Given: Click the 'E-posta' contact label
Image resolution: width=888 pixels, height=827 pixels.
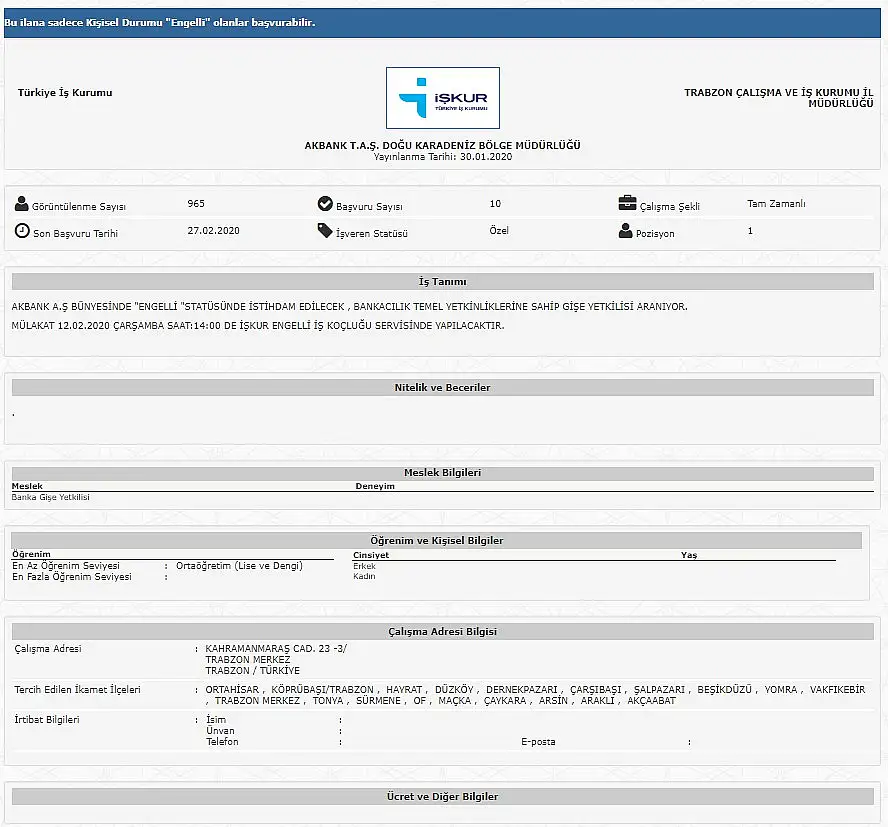Looking at the screenshot, I should (538, 741).
